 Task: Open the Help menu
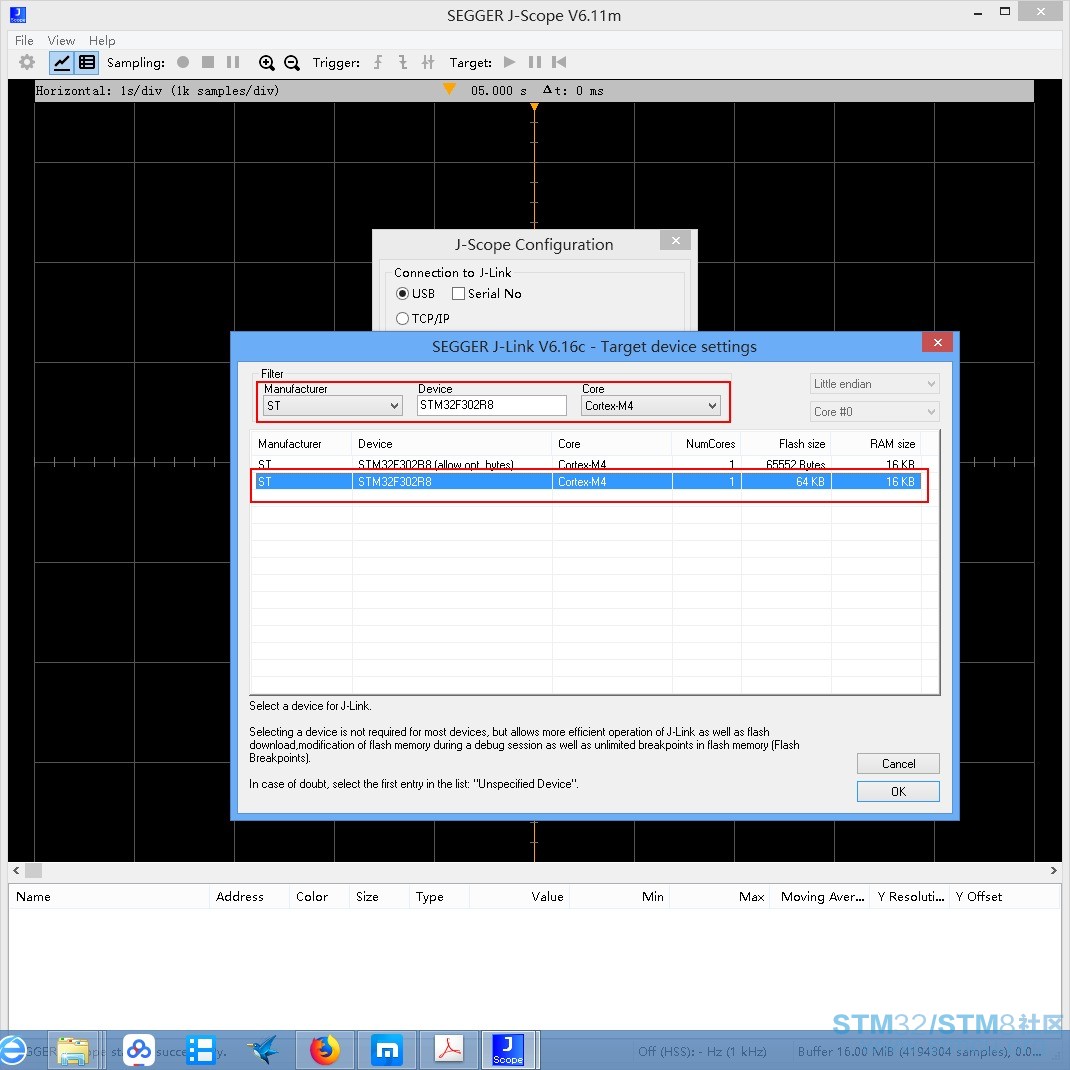coord(102,40)
